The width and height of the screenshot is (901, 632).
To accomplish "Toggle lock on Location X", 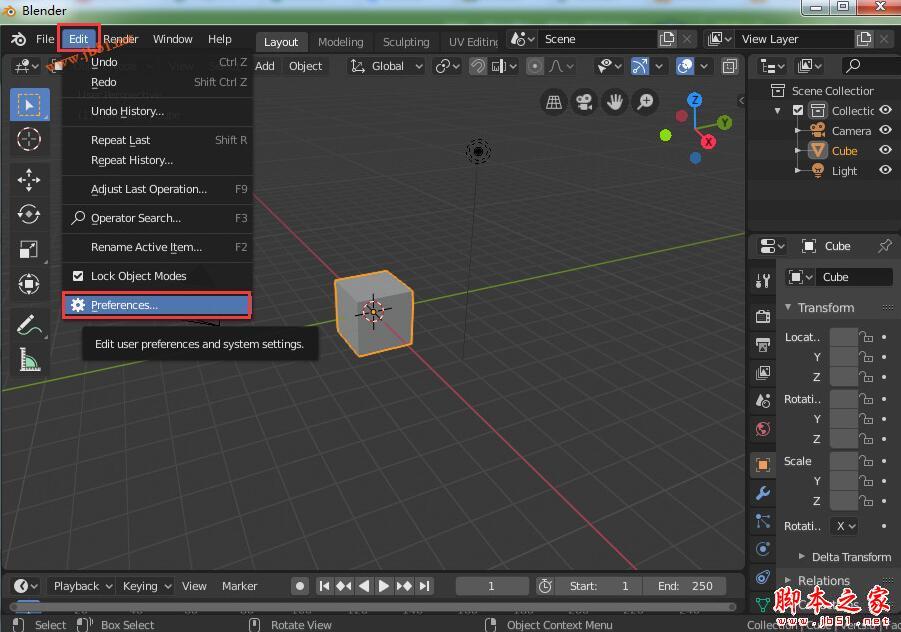I will [x=866, y=337].
